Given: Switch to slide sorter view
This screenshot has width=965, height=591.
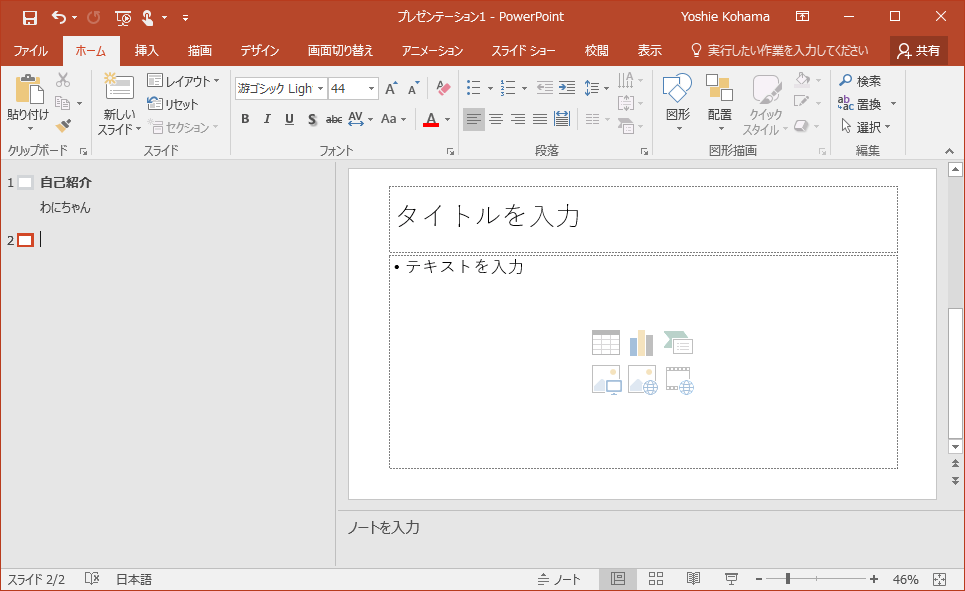Looking at the screenshot, I should [656, 579].
